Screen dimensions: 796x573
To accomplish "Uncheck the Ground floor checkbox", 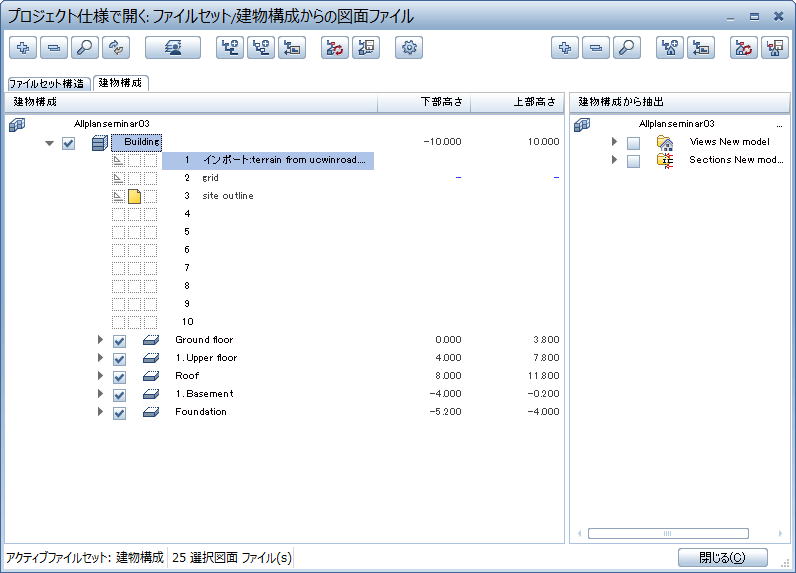I will point(119,341).
